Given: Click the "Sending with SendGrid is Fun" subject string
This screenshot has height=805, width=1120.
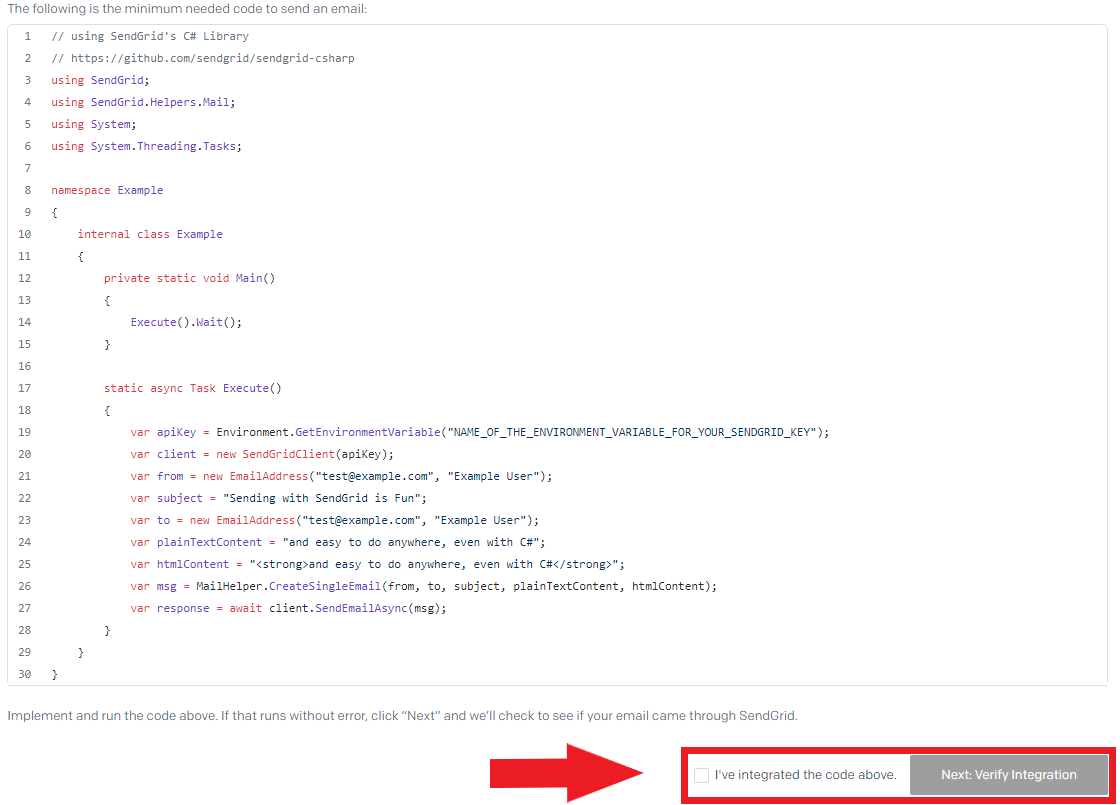Looking at the screenshot, I should pos(326,498).
